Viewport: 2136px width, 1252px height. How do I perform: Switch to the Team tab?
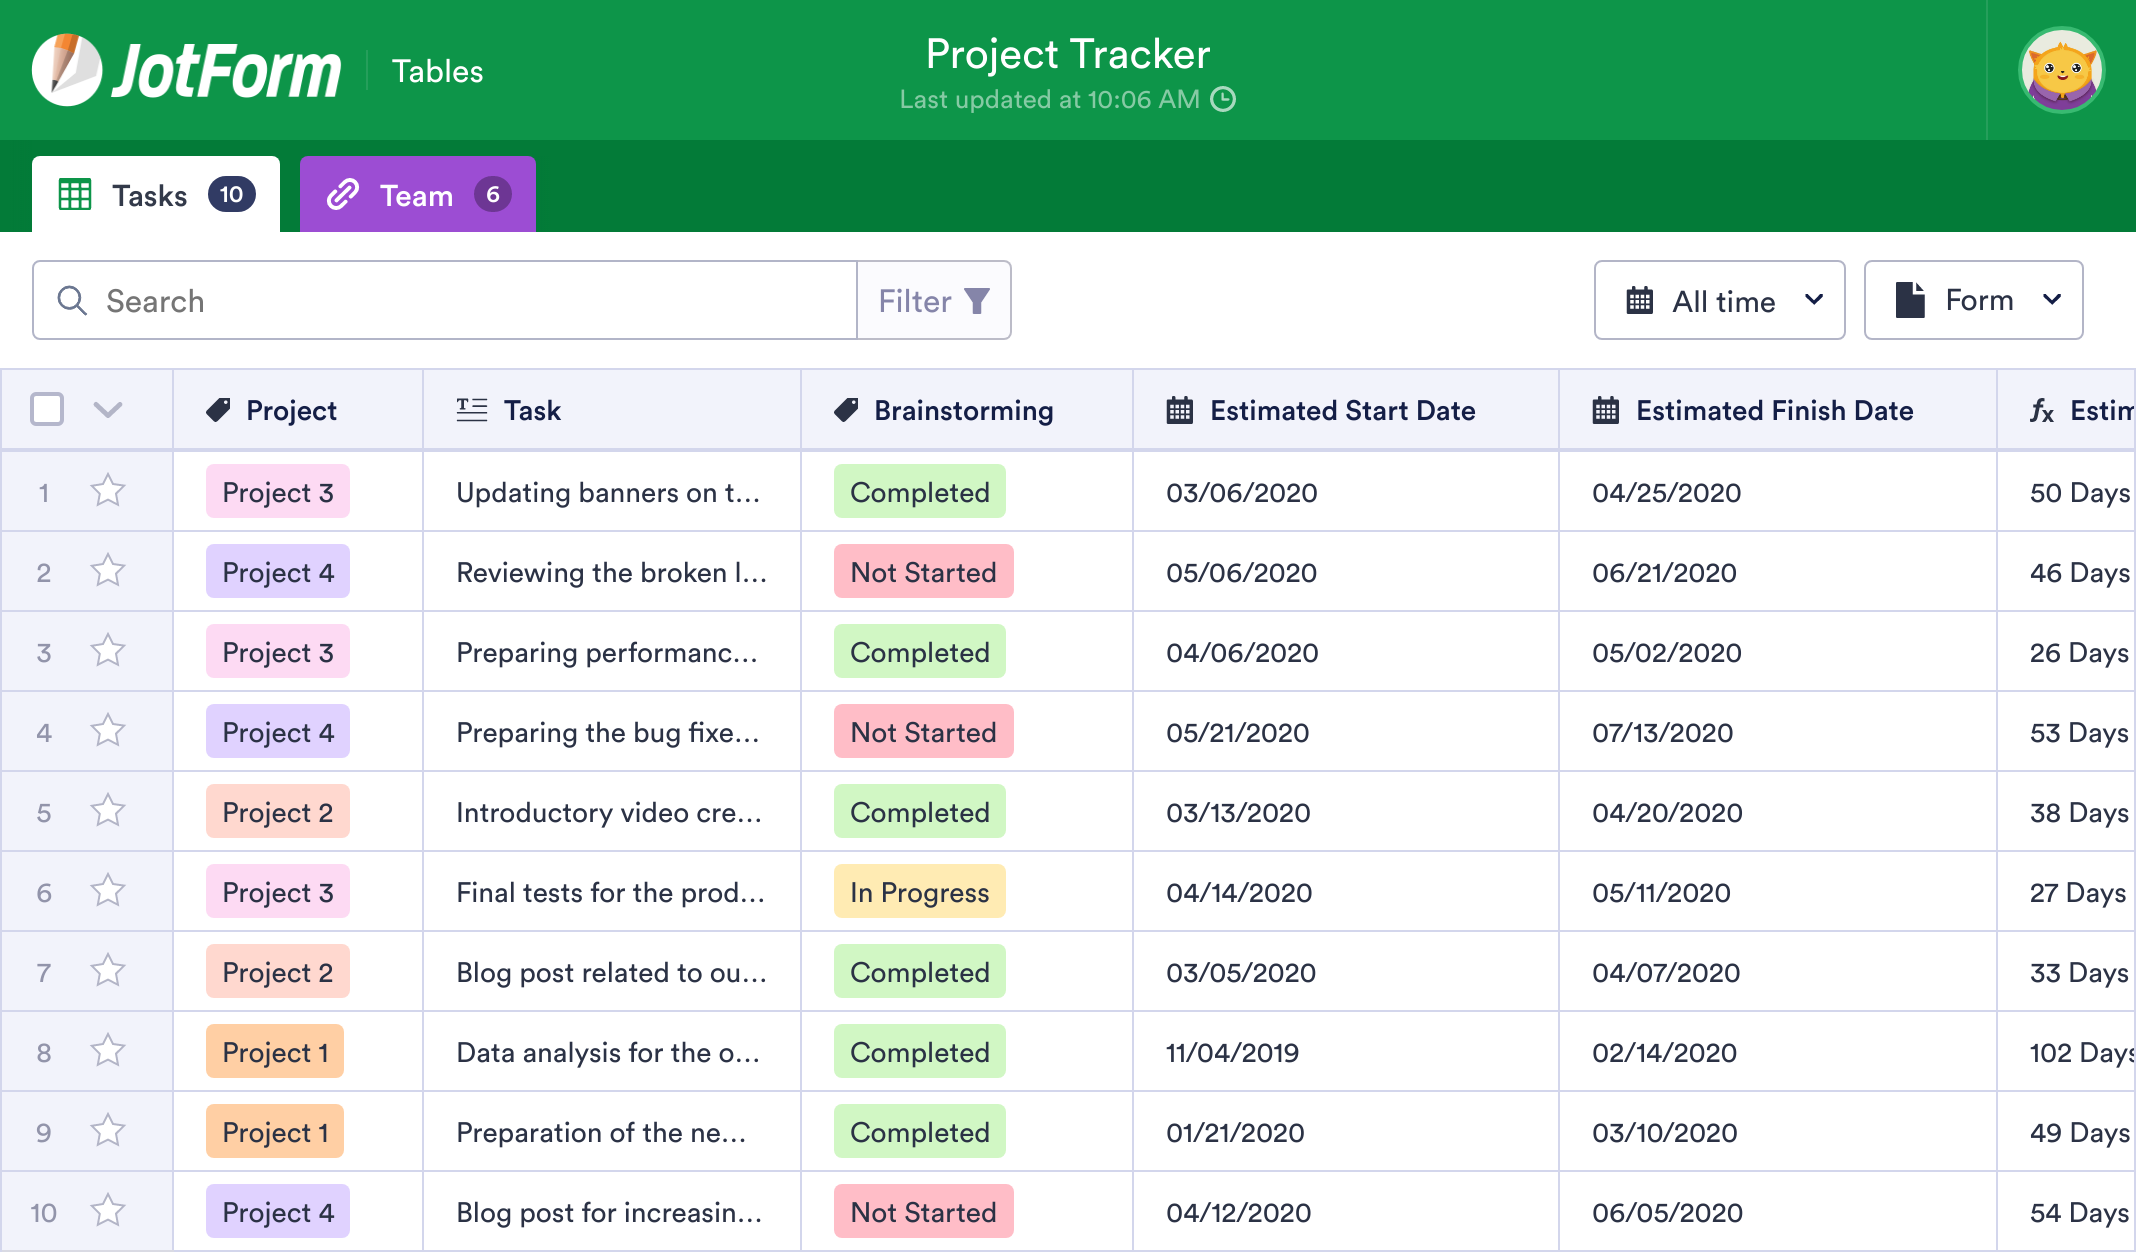coord(417,195)
